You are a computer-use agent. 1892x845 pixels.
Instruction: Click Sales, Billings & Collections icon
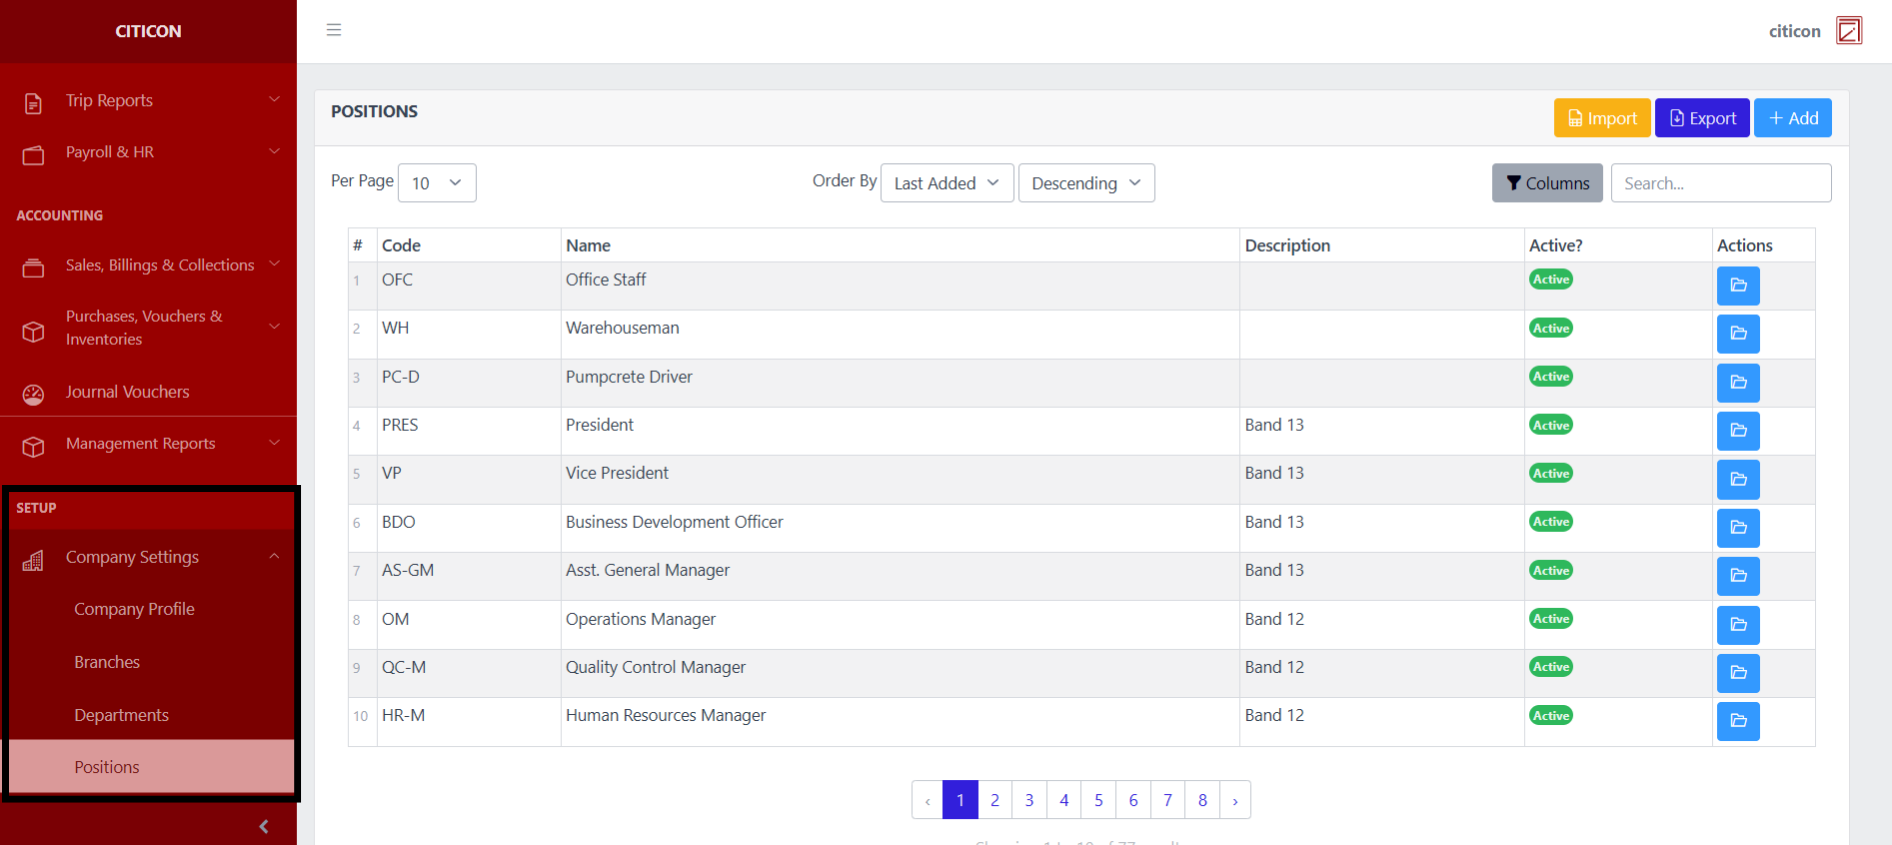[33, 267]
